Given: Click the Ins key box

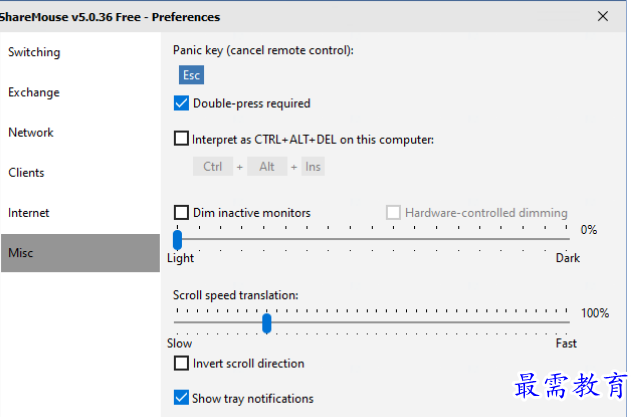Looking at the screenshot, I should [313, 167].
